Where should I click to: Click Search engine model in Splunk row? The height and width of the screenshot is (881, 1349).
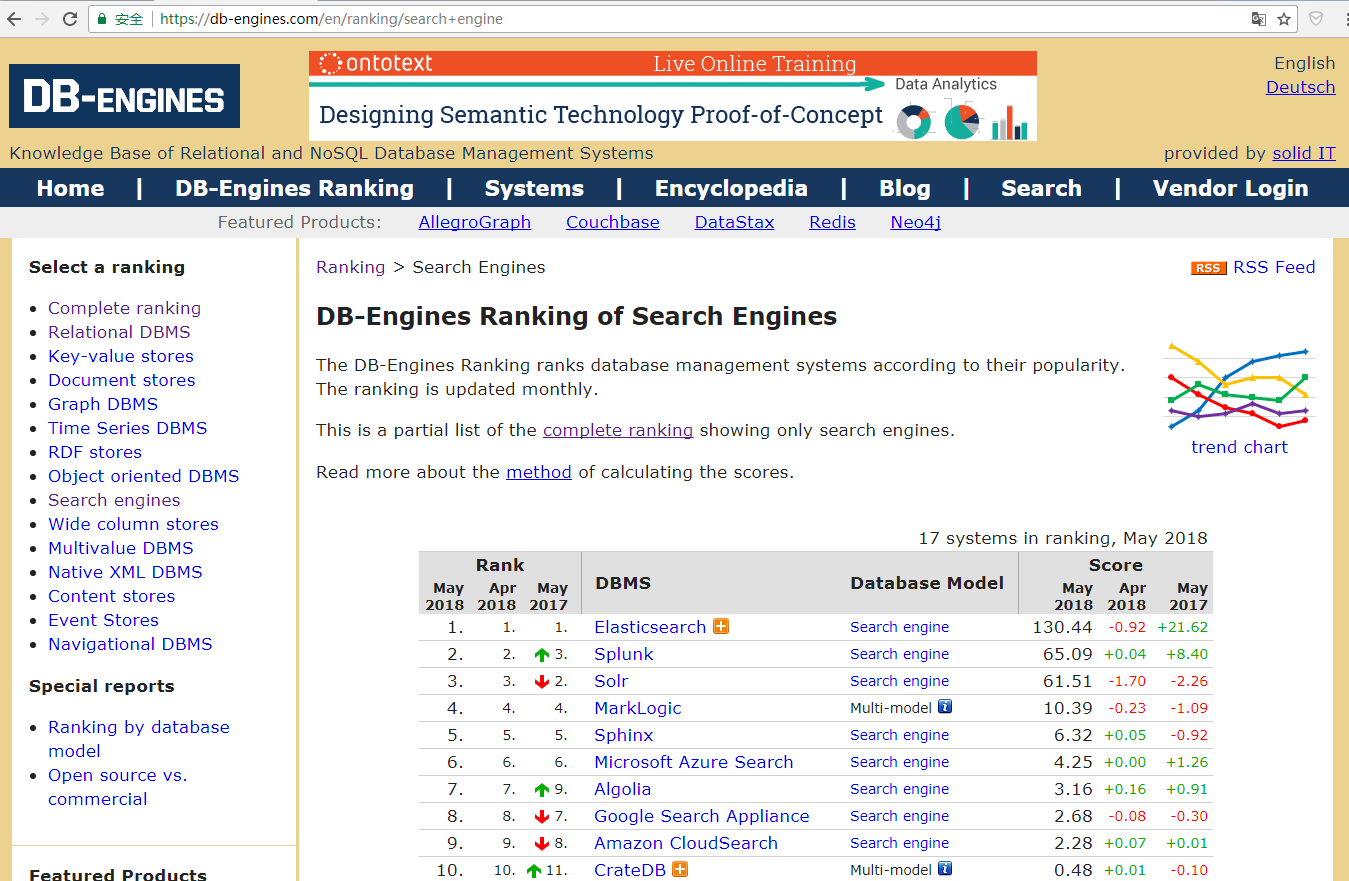(900, 654)
